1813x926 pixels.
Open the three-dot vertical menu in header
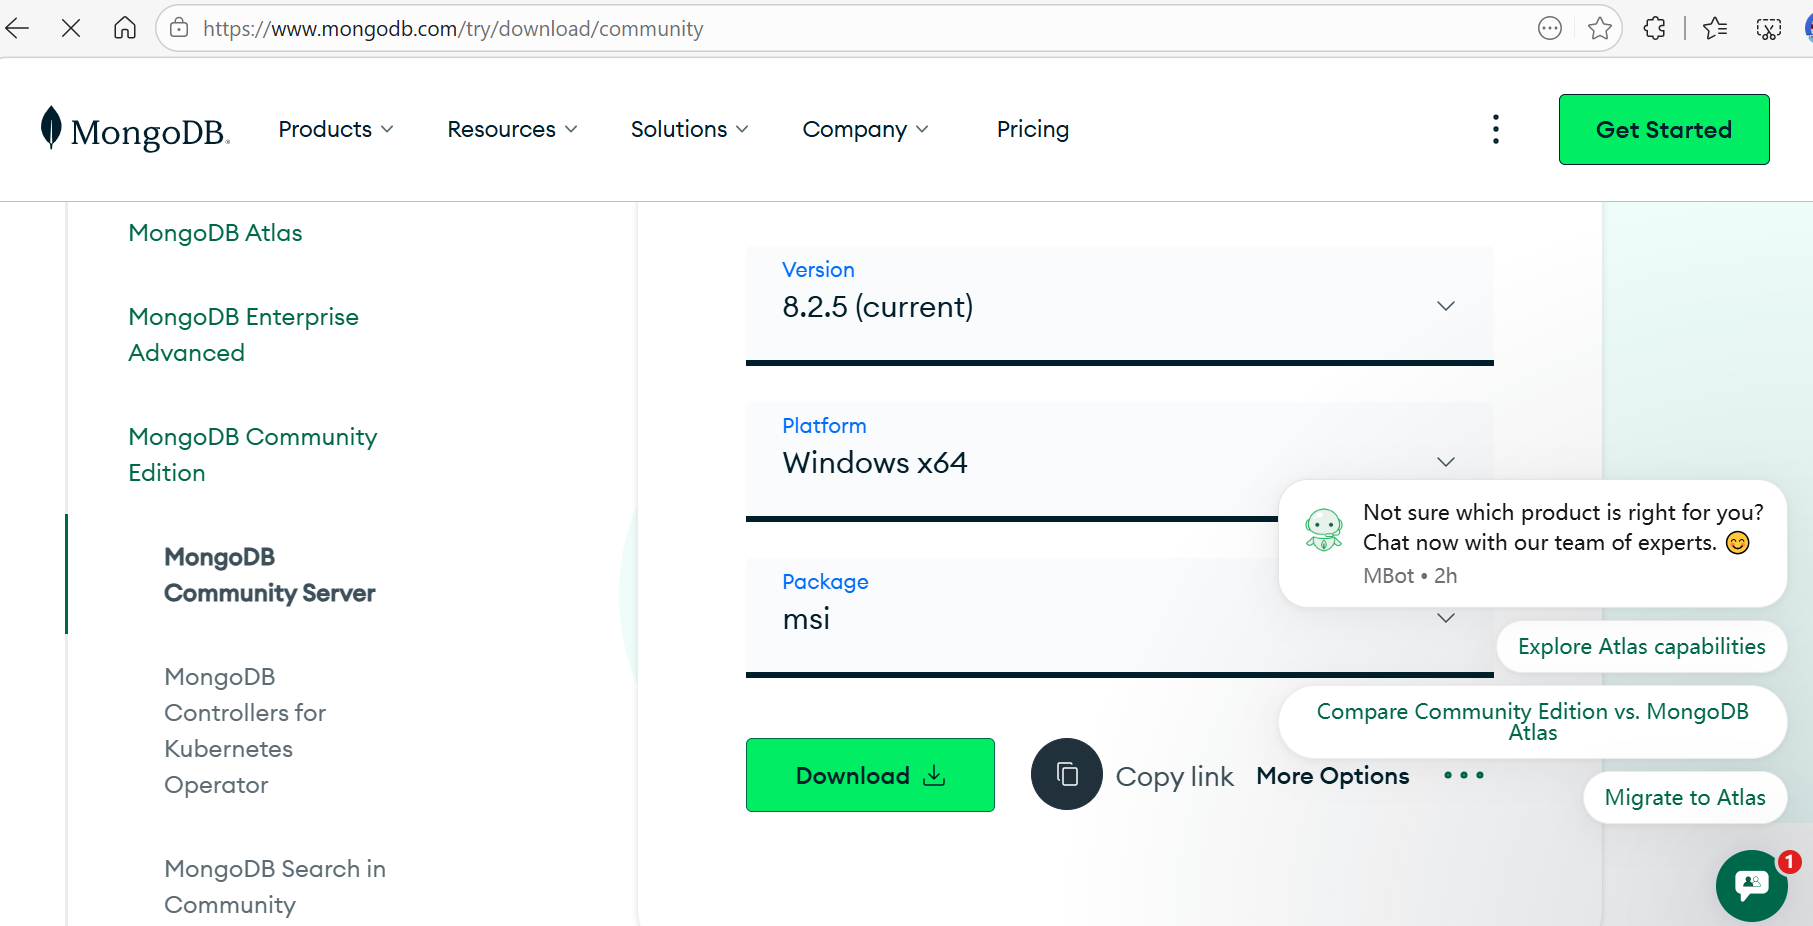coord(1496,129)
